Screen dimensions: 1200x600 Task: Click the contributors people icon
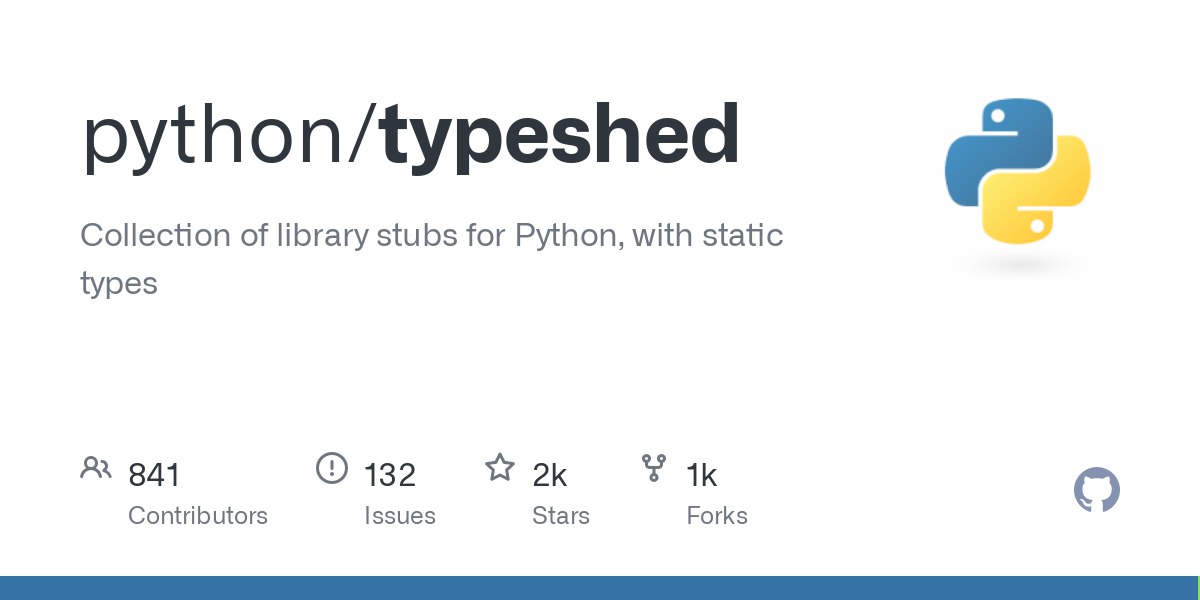96,467
